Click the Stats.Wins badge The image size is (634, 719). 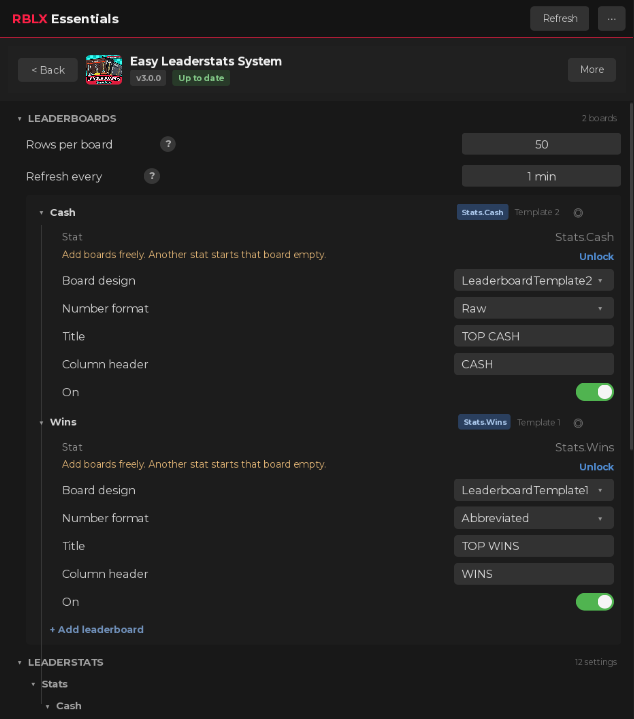(485, 422)
